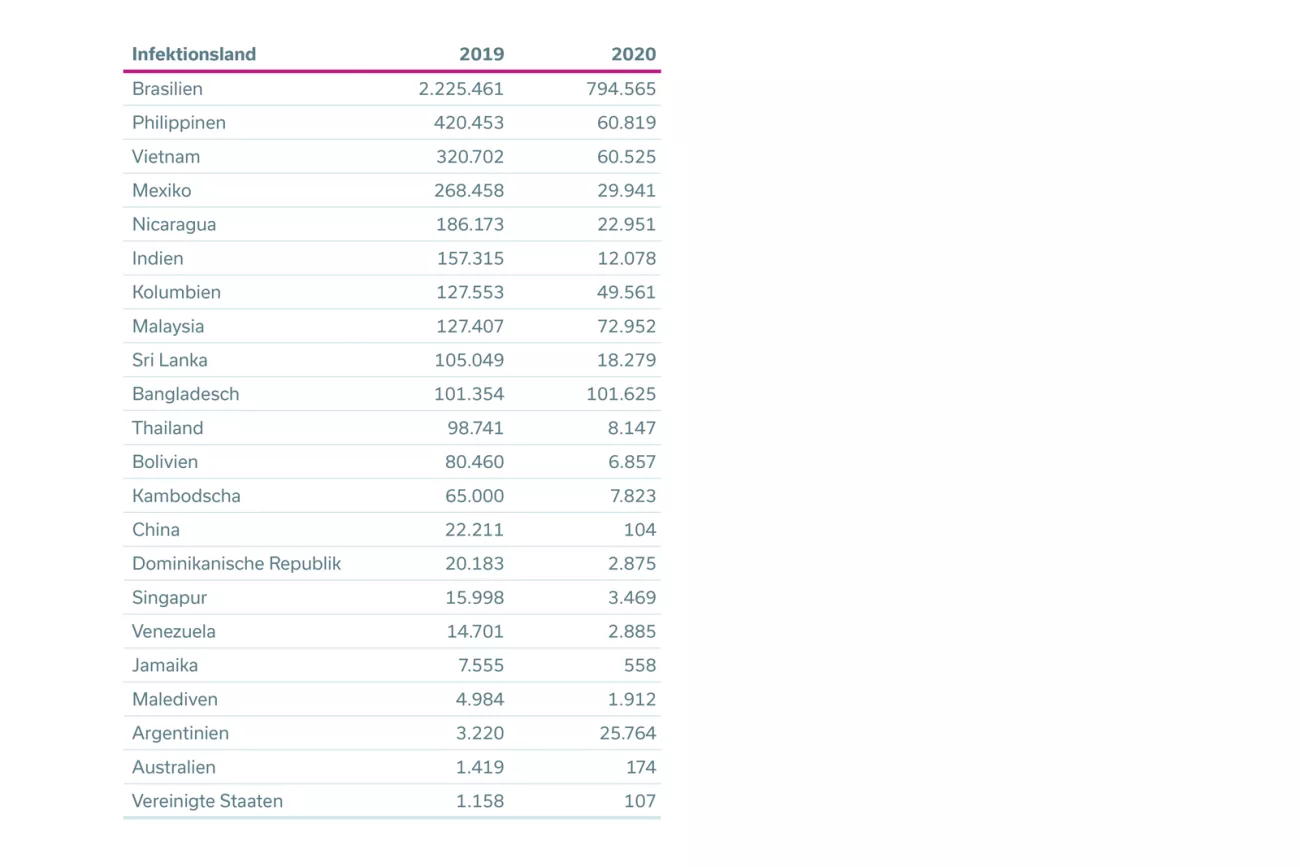Click Thailand 2020 value 8.147

[633, 428]
